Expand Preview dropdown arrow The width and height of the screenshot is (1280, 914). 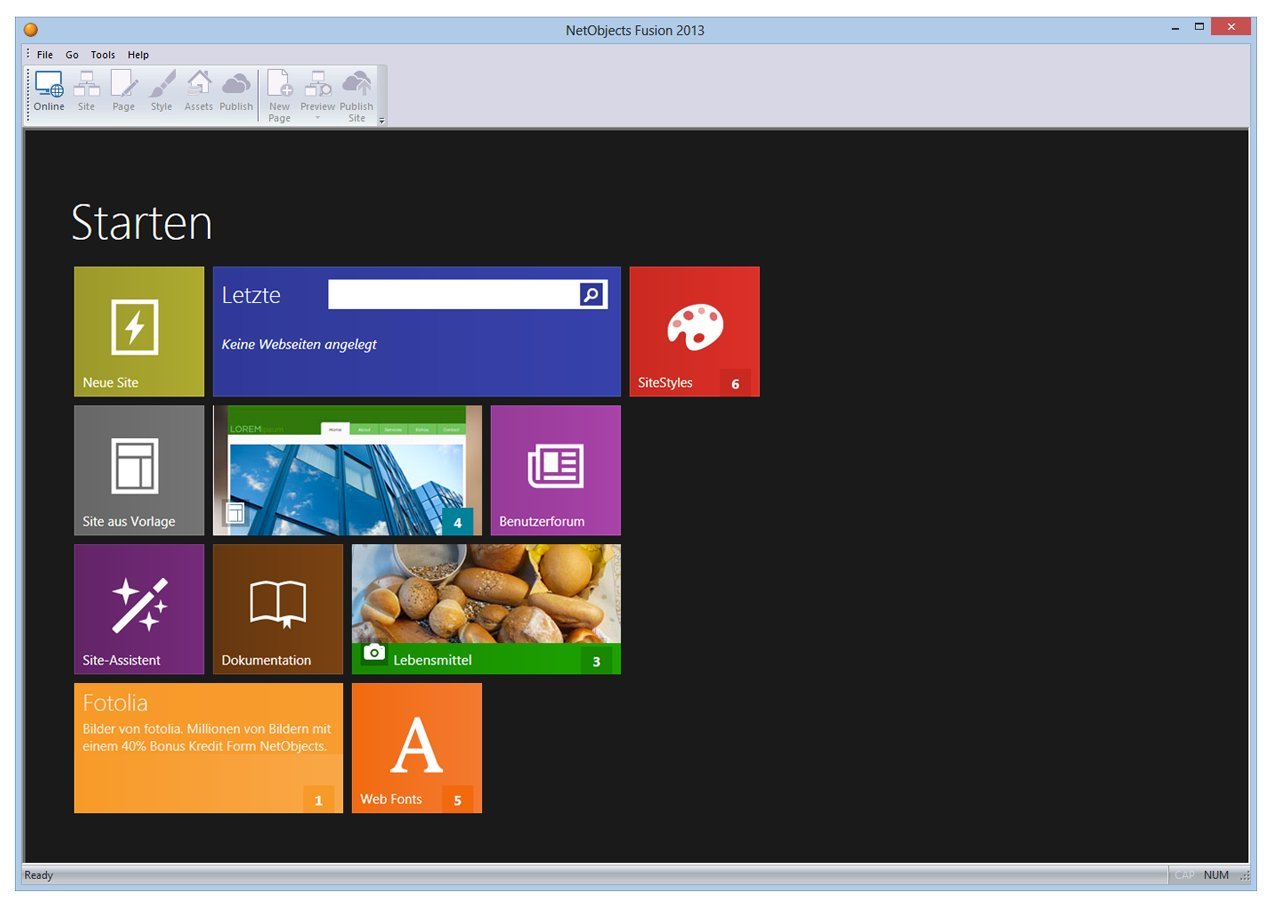pos(318,118)
